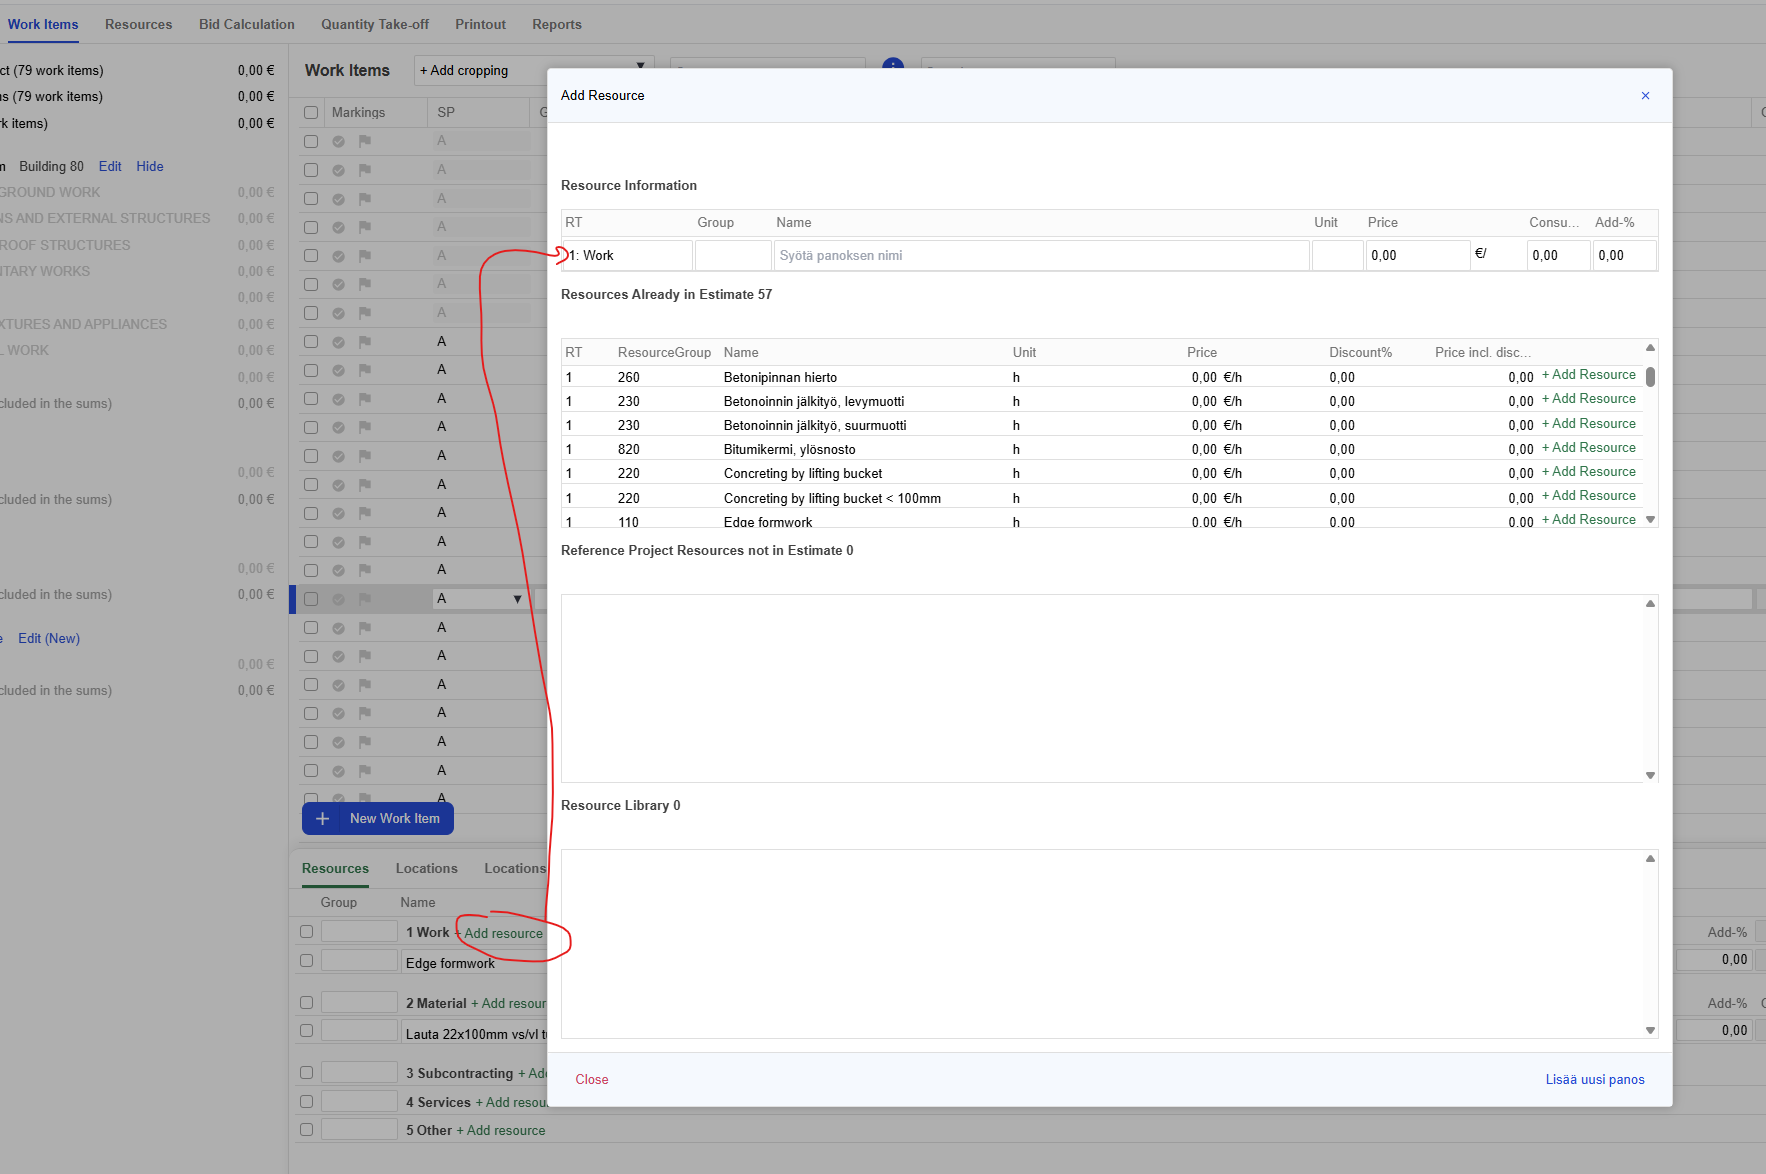Image resolution: width=1766 pixels, height=1174 pixels.
Task: Click the checkmark circle icon in first row
Action: (339, 142)
